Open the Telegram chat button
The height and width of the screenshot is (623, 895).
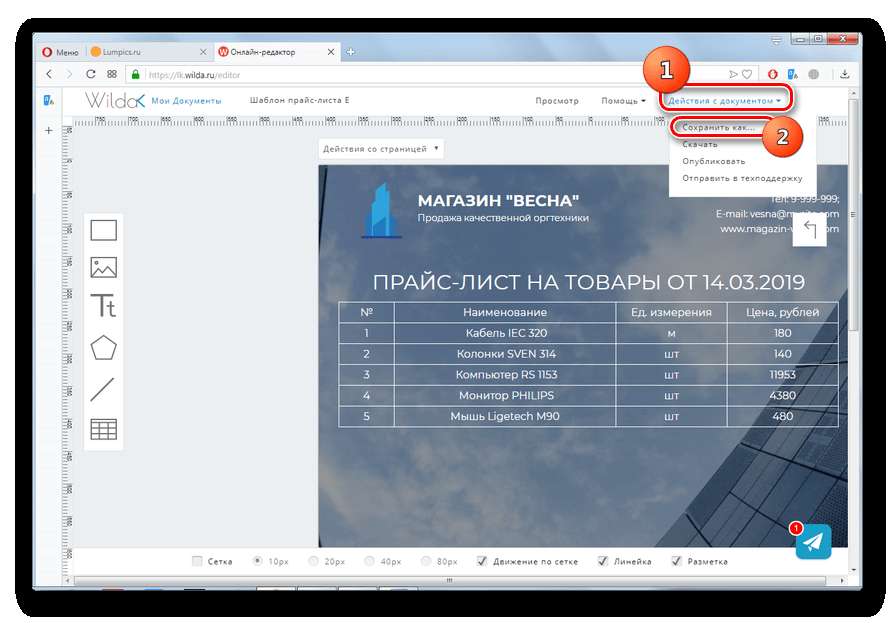click(814, 542)
